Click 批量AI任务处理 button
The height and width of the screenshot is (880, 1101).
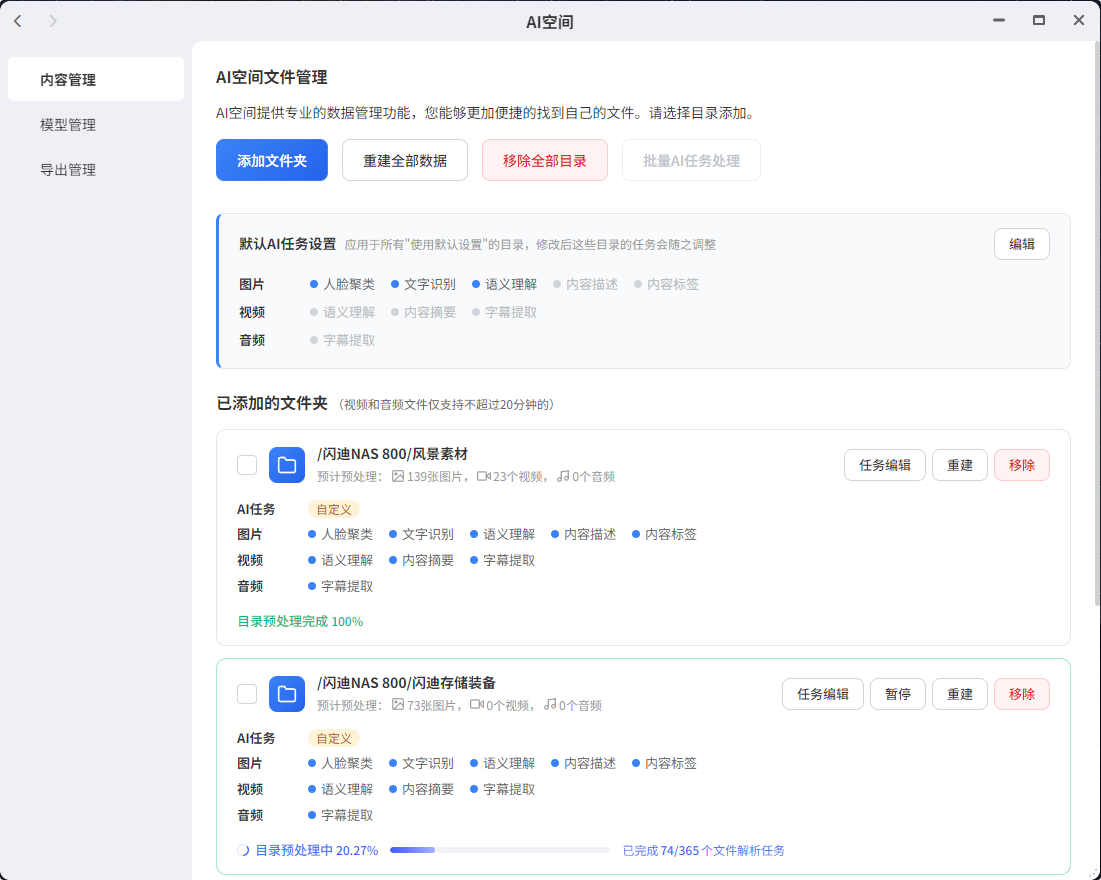692,160
